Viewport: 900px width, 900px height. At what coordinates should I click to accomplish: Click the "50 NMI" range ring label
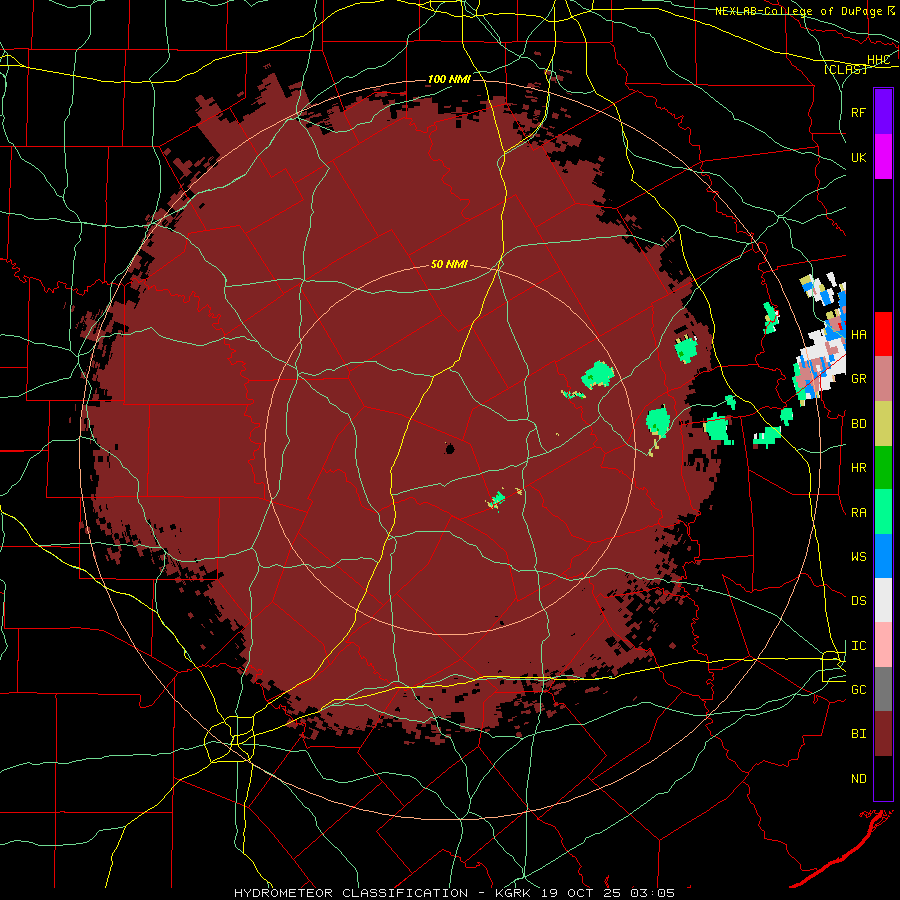(449, 264)
